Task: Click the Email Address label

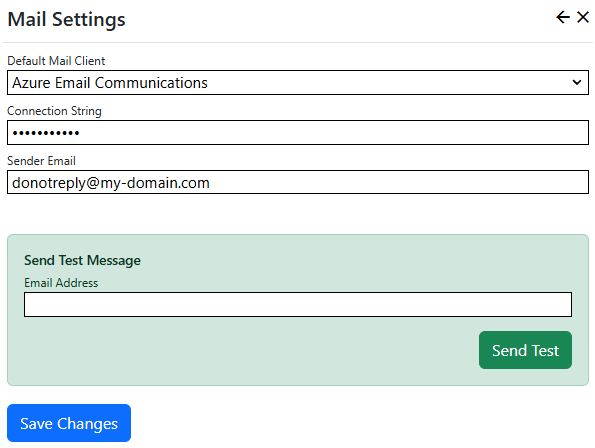Action: 61,283
